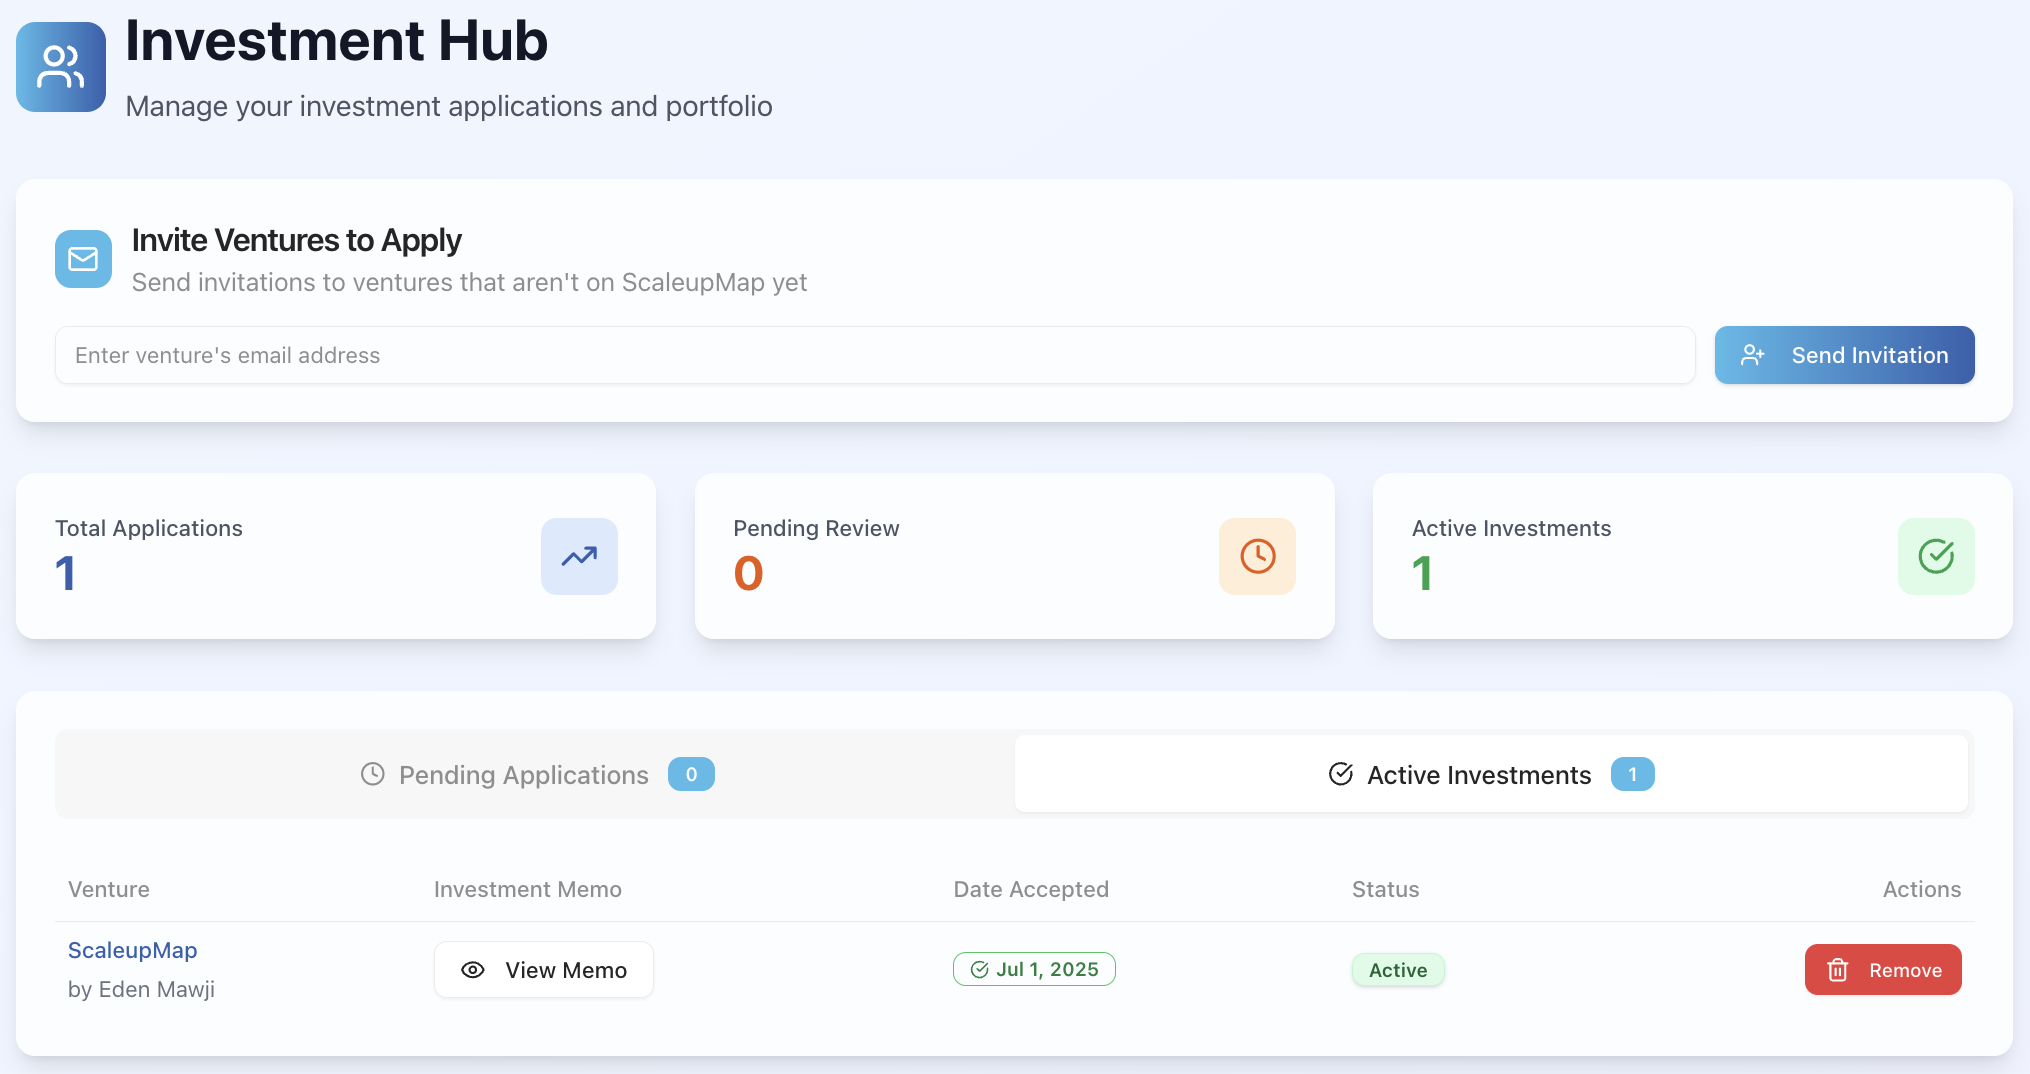2030x1074 pixels.
Task: Remove the ScaleupMap investment
Action: [1883, 969]
